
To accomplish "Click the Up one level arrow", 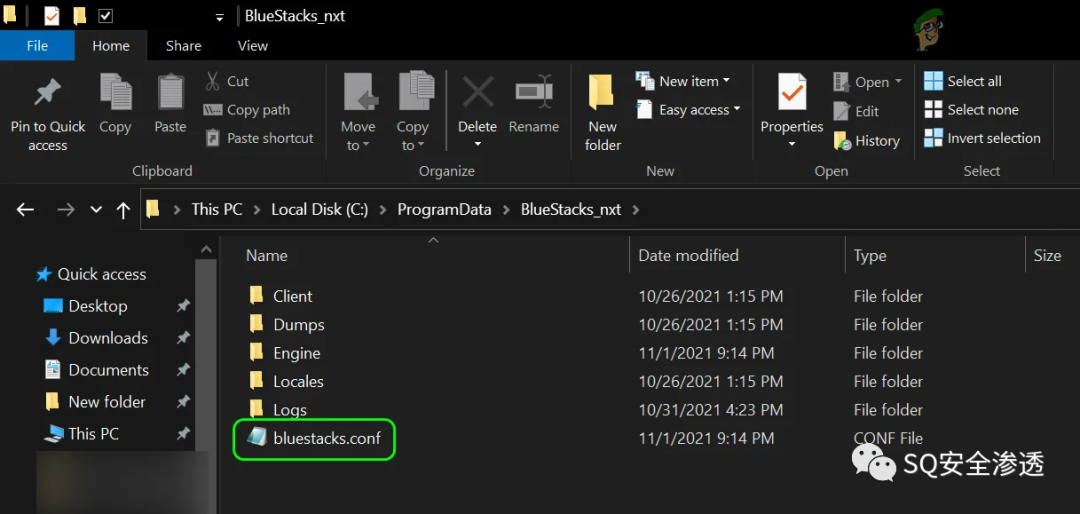I will tap(123, 209).
